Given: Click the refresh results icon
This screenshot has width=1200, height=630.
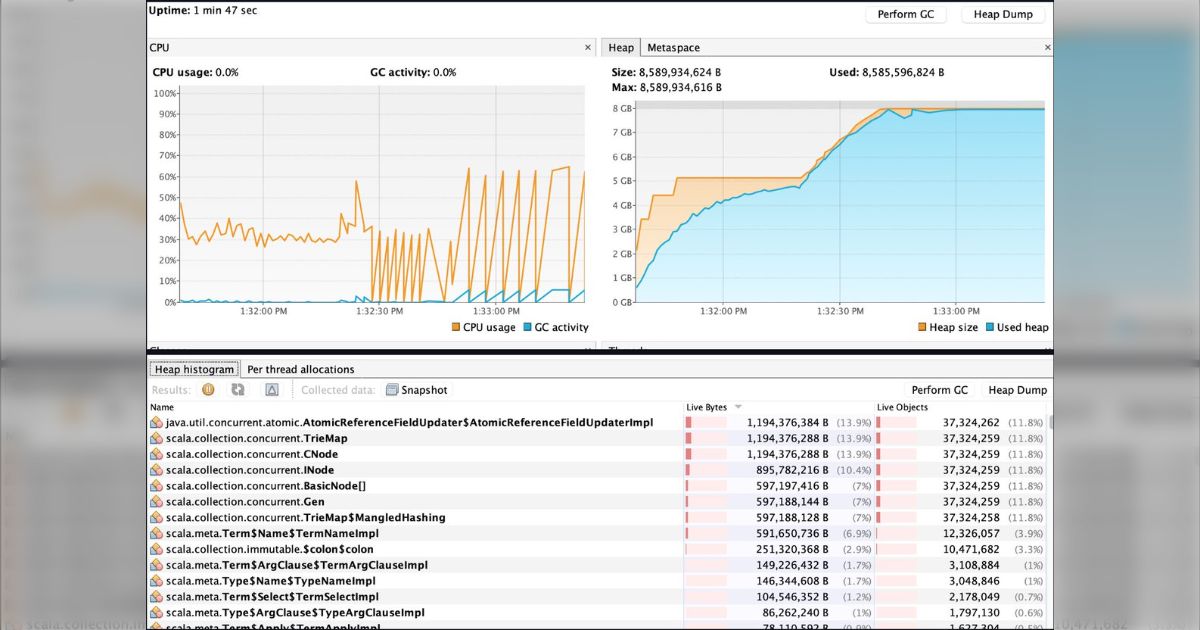Looking at the screenshot, I should click(238, 390).
